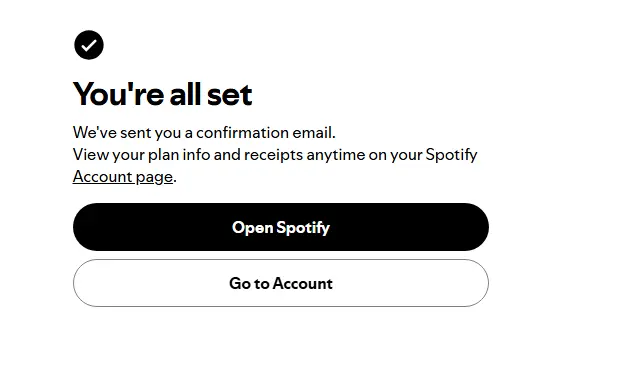The image size is (625, 372).
Task: Open the Account page hyperlink
Action: coord(123,177)
